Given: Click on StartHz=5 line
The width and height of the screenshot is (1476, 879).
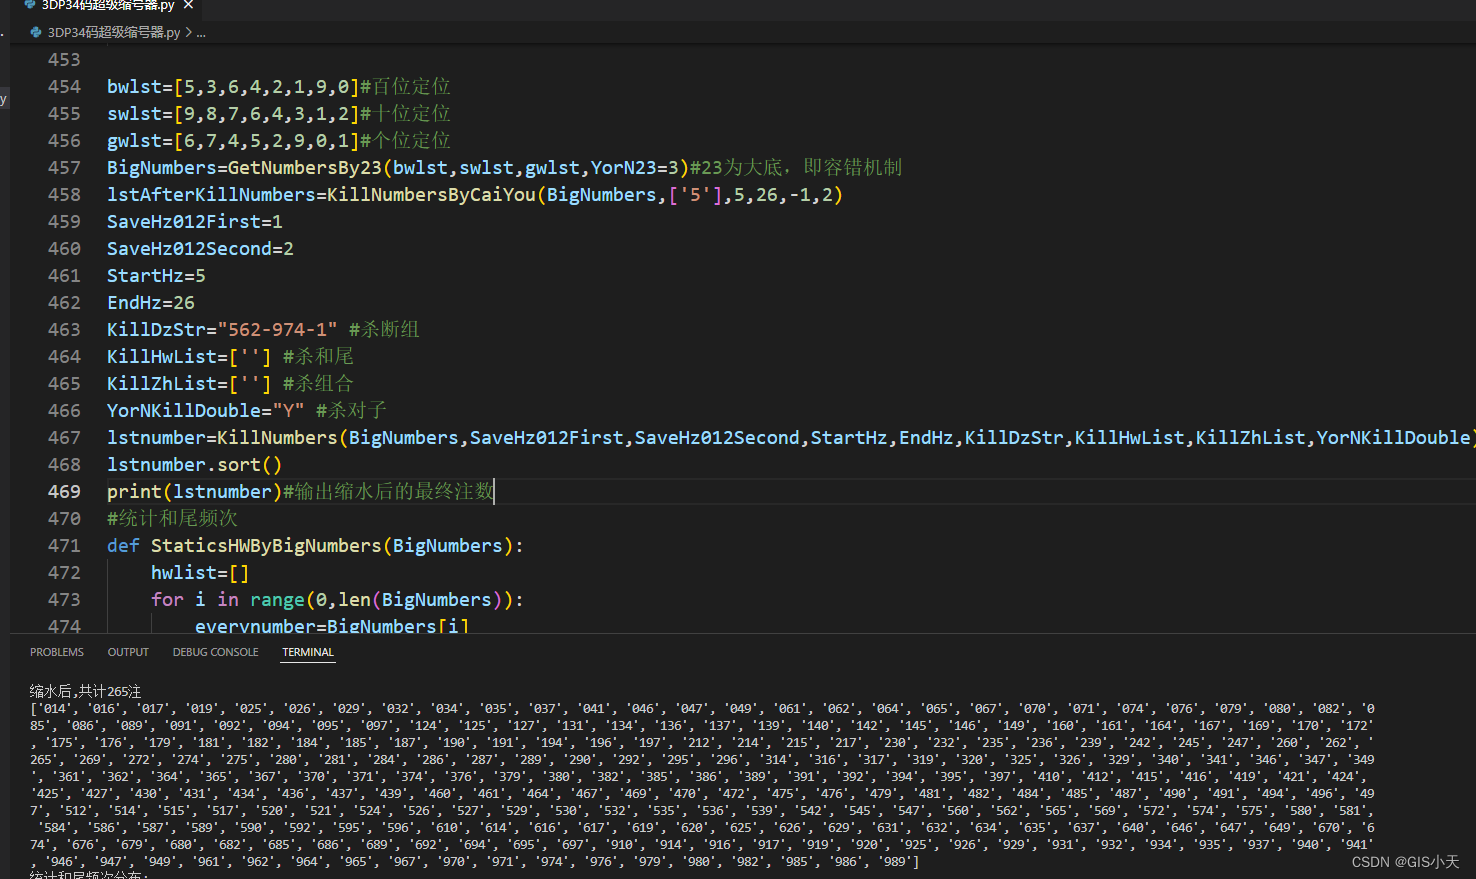Looking at the screenshot, I should (x=156, y=276).
